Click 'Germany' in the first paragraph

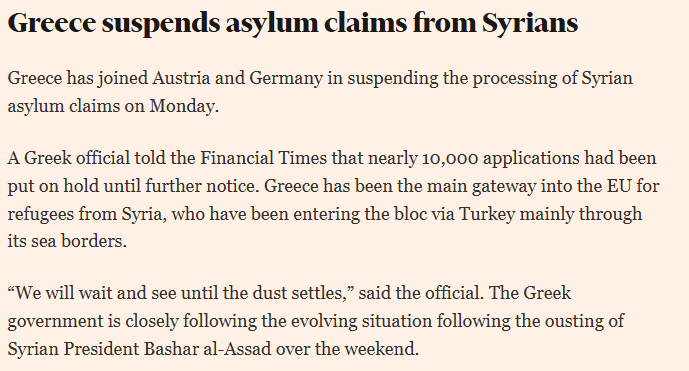point(286,79)
